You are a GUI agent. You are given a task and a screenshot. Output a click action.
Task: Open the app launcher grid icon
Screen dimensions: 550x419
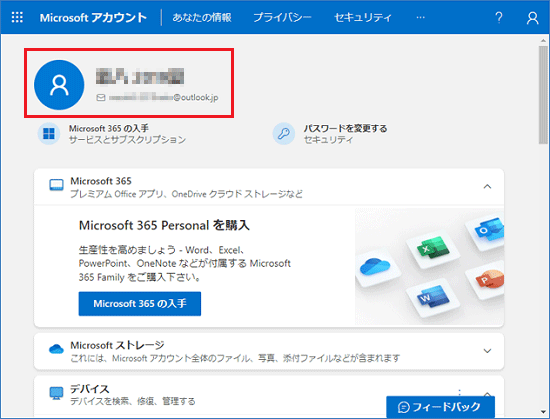click(x=17, y=17)
